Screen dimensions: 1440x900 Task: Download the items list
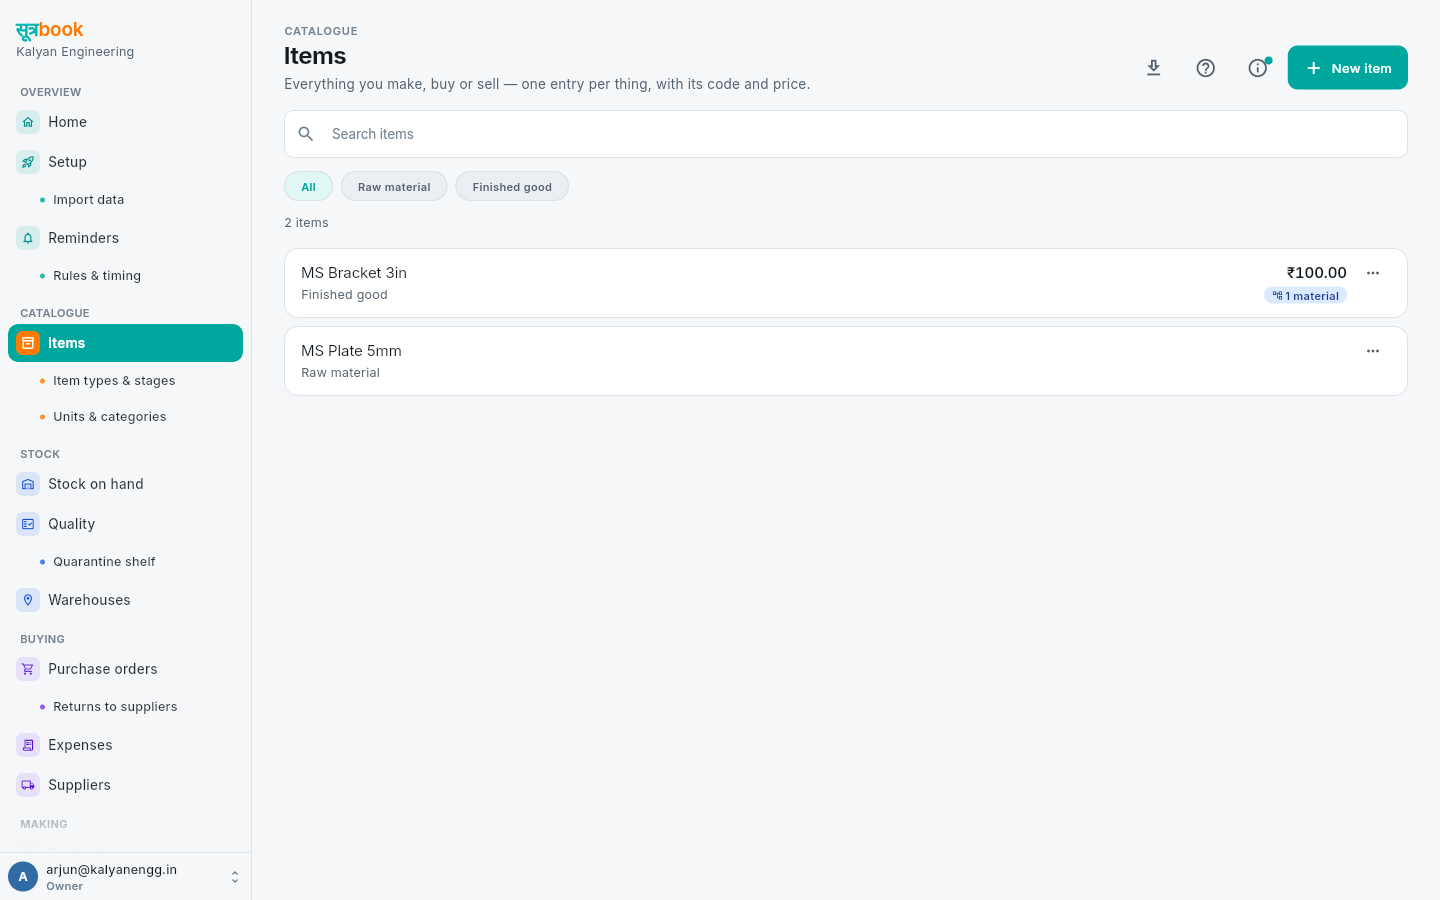coord(1154,68)
